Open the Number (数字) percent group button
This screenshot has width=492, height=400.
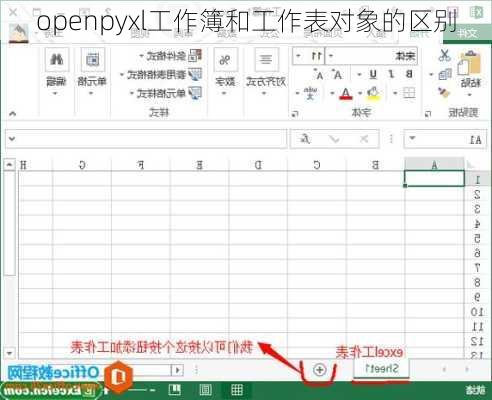225,71
